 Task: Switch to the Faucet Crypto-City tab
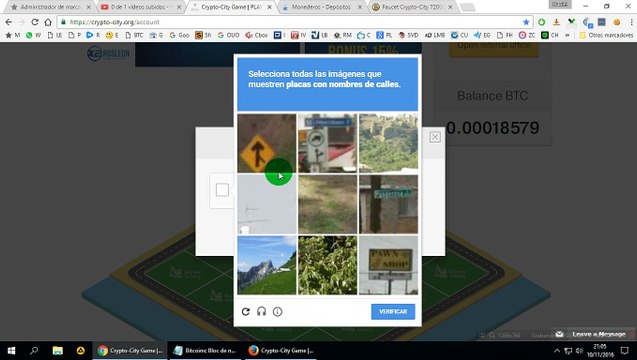pyautogui.click(x=412, y=7)
